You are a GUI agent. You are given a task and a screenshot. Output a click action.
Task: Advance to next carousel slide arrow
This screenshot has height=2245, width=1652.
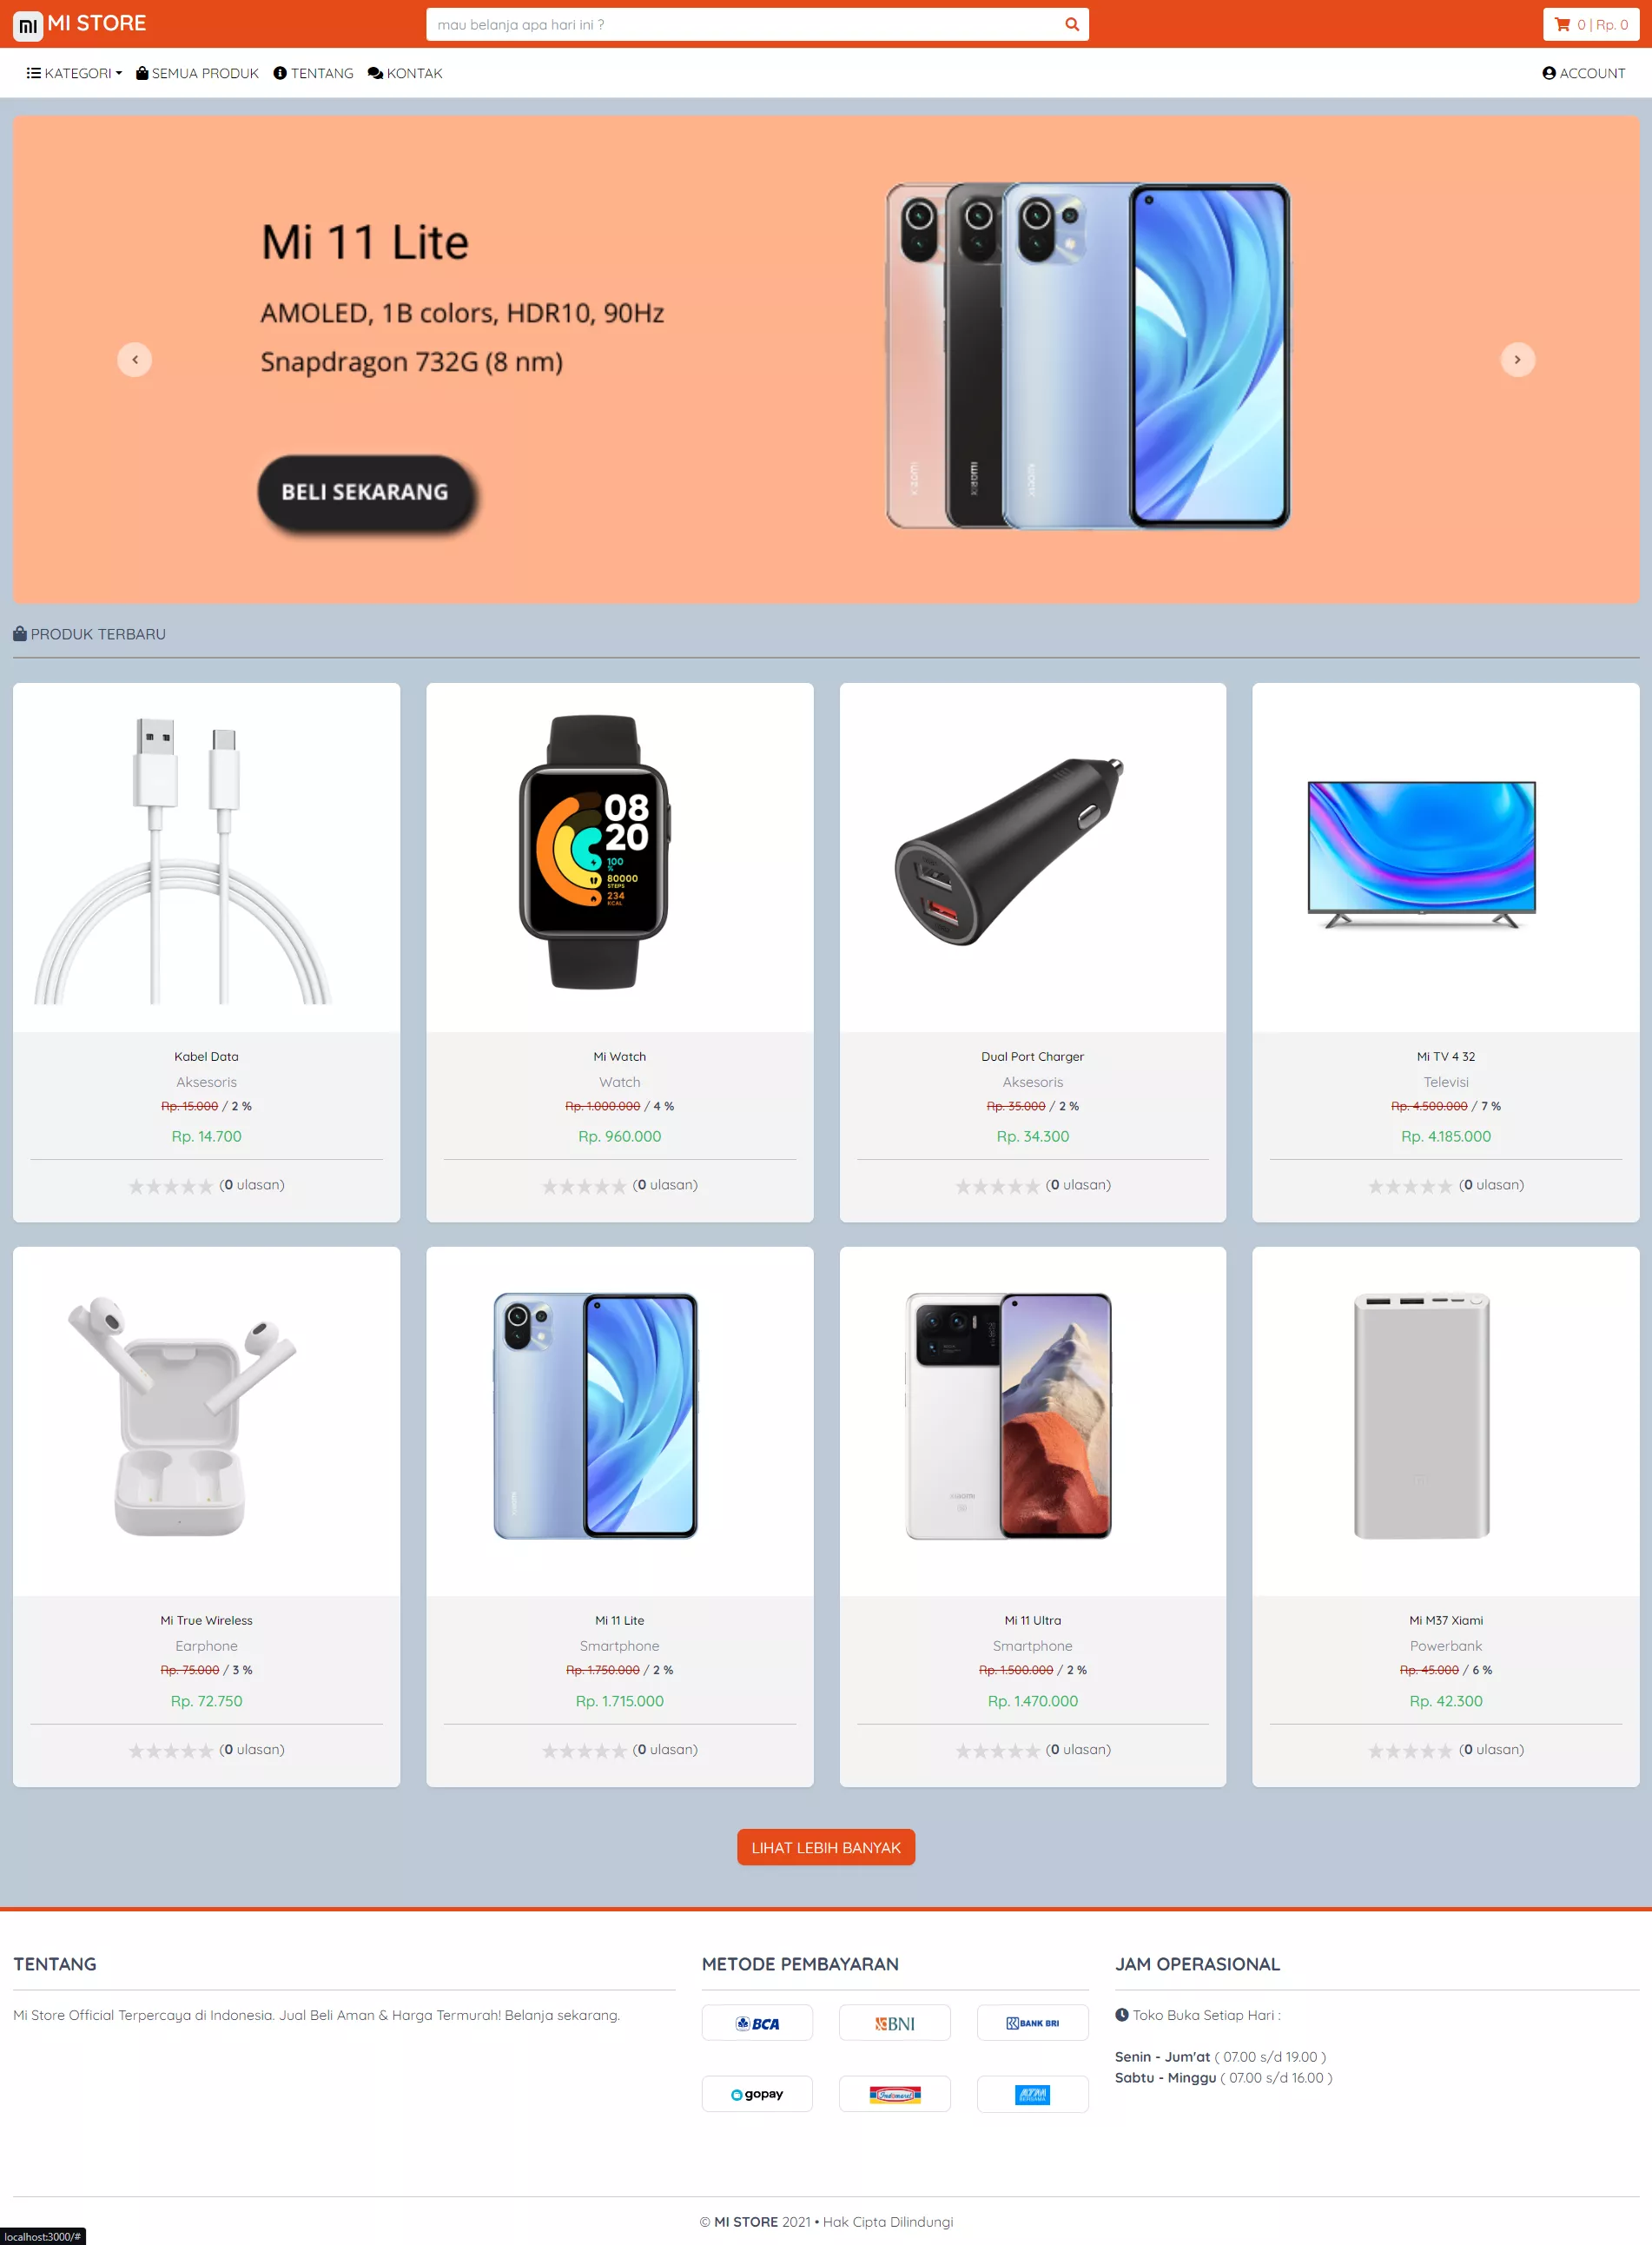coord(1517,360)
